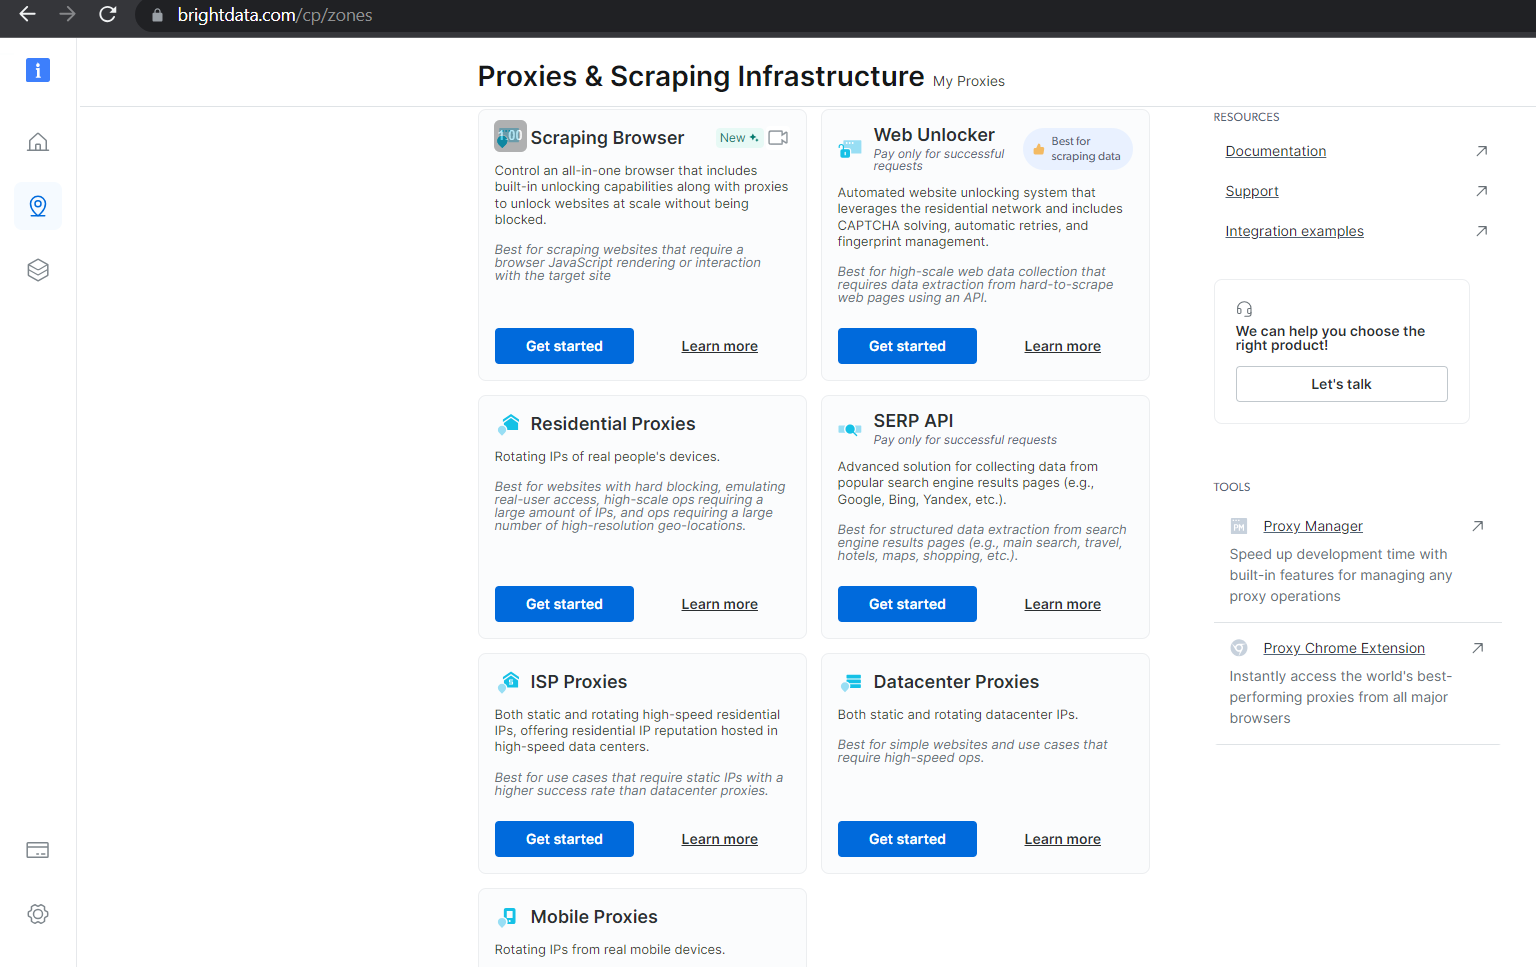Reload the page with the refresh icon
This screenshot has width=1536, height=967.
(107, 15)
